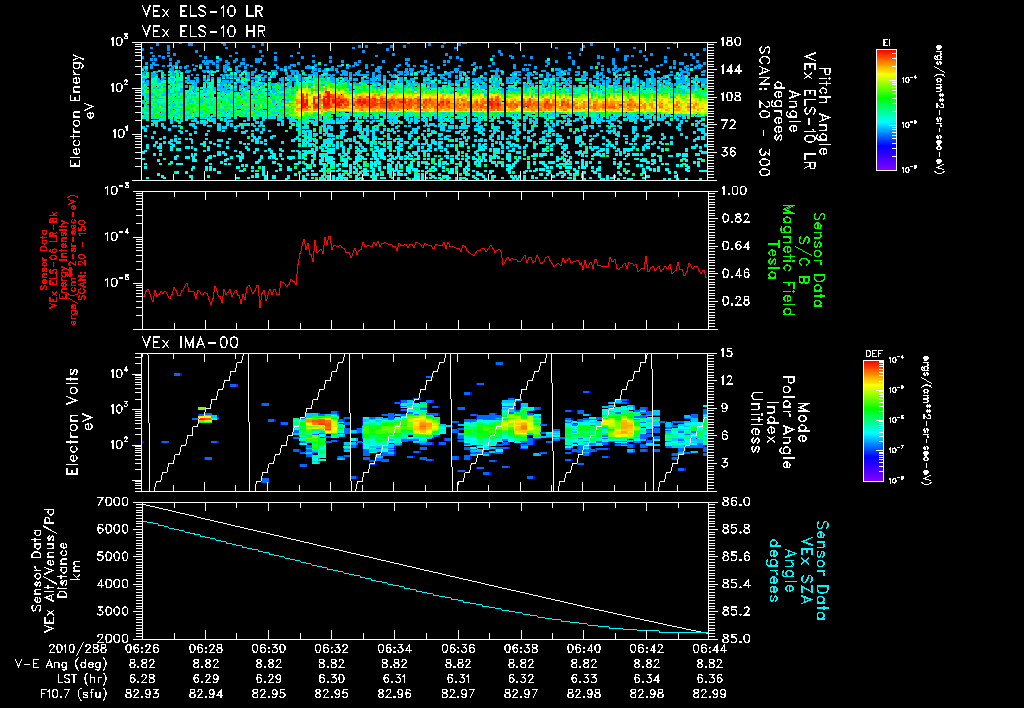Click time tick '06:26'
The image size is (1024, 708).
click(x=142, y=649)
